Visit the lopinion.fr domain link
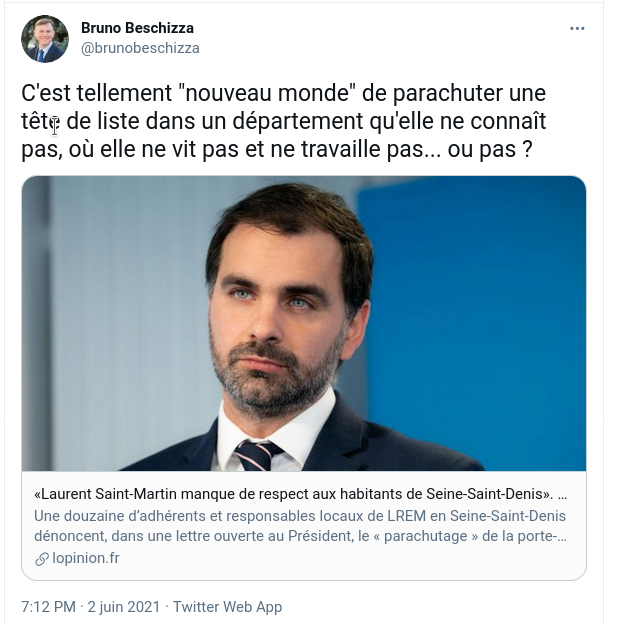Image resolution: width=618 pixels, height=624 pixels. click(84, 558)
